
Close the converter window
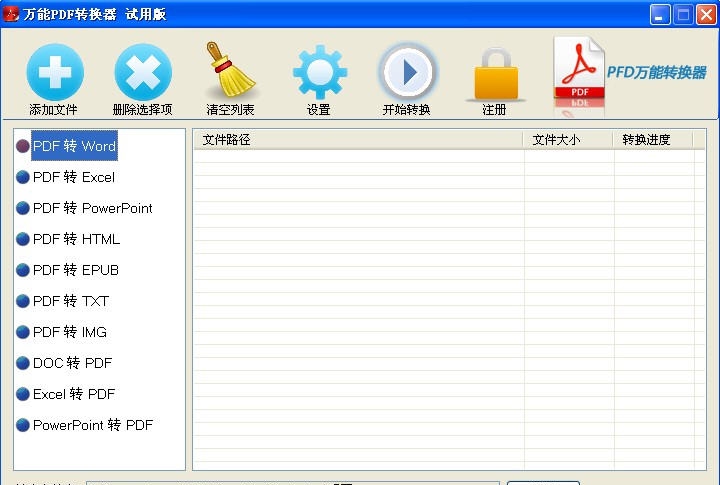click(706, 15)
